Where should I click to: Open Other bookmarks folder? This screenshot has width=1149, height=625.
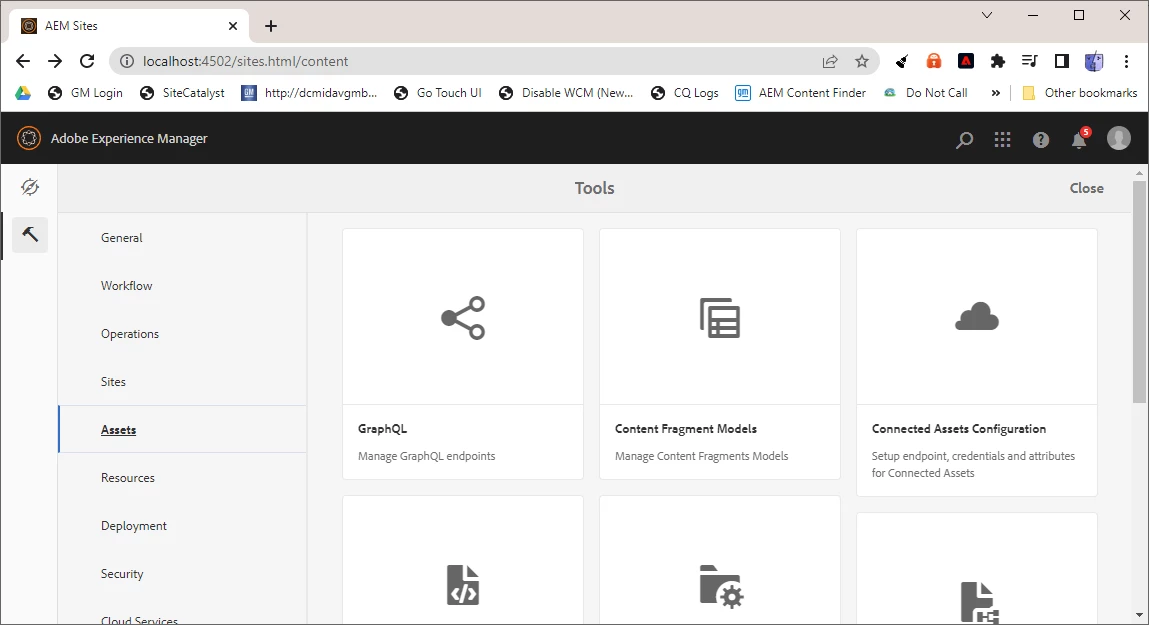[x=1079, y=93]
